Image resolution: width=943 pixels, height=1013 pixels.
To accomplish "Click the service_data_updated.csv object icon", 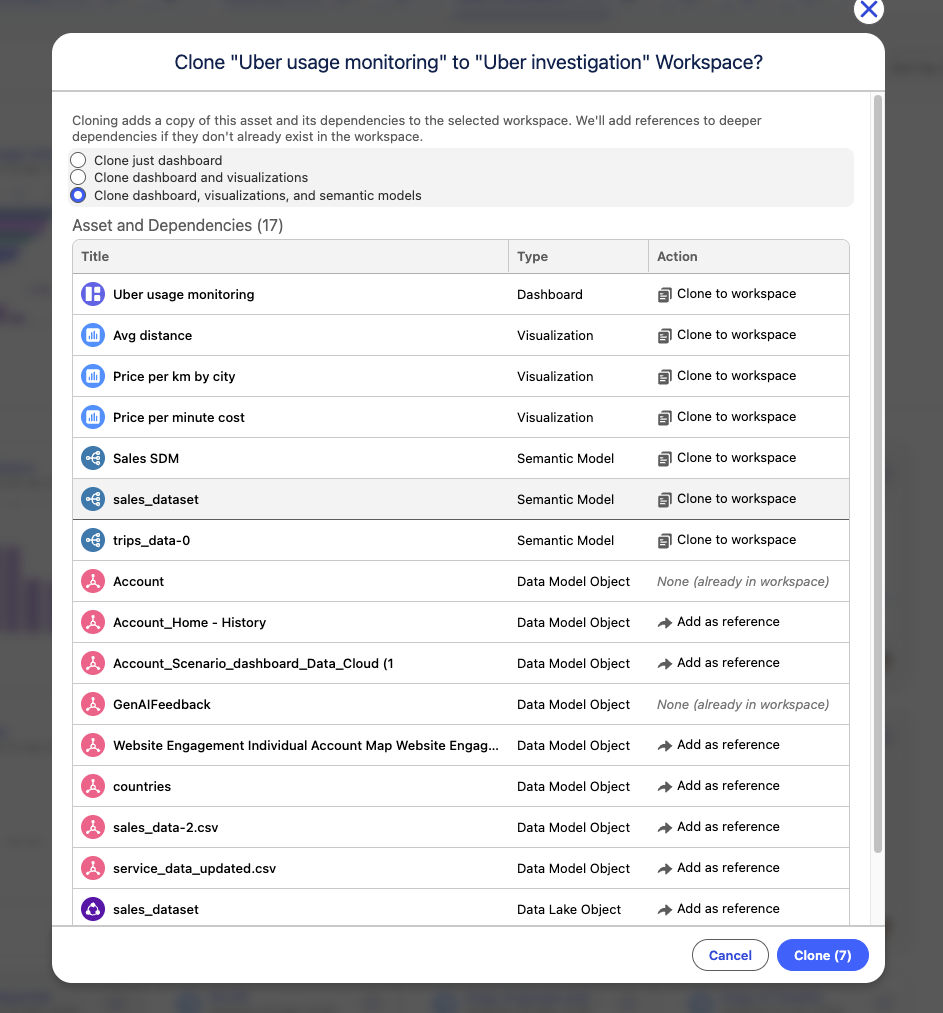I will pos(93,868).
